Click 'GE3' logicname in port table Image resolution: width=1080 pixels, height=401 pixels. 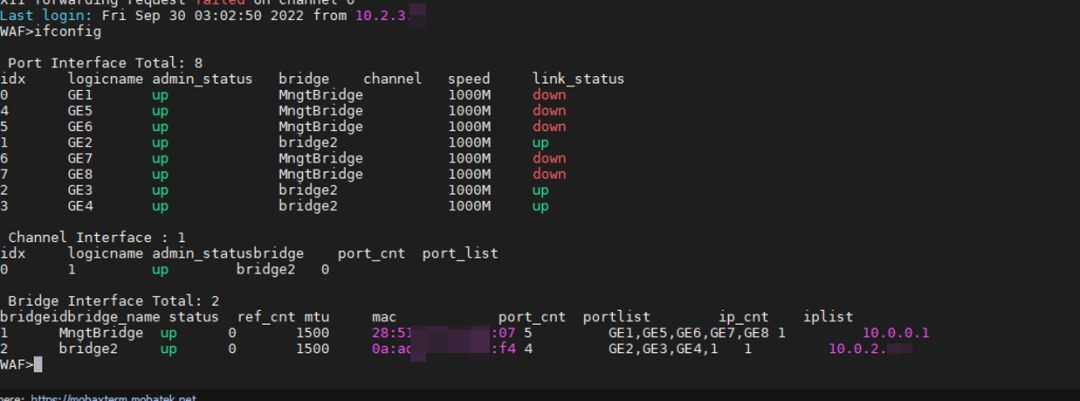80,189
